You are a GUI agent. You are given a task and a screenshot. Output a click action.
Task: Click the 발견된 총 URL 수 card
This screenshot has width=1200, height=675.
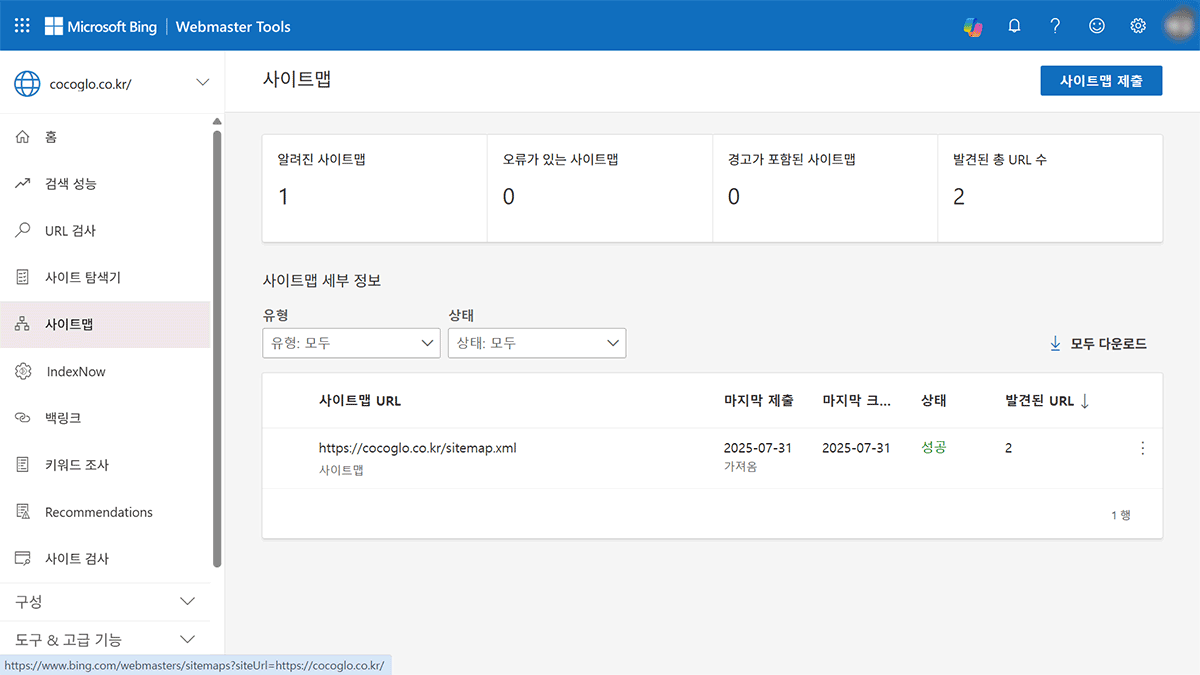pos(1050,188)
